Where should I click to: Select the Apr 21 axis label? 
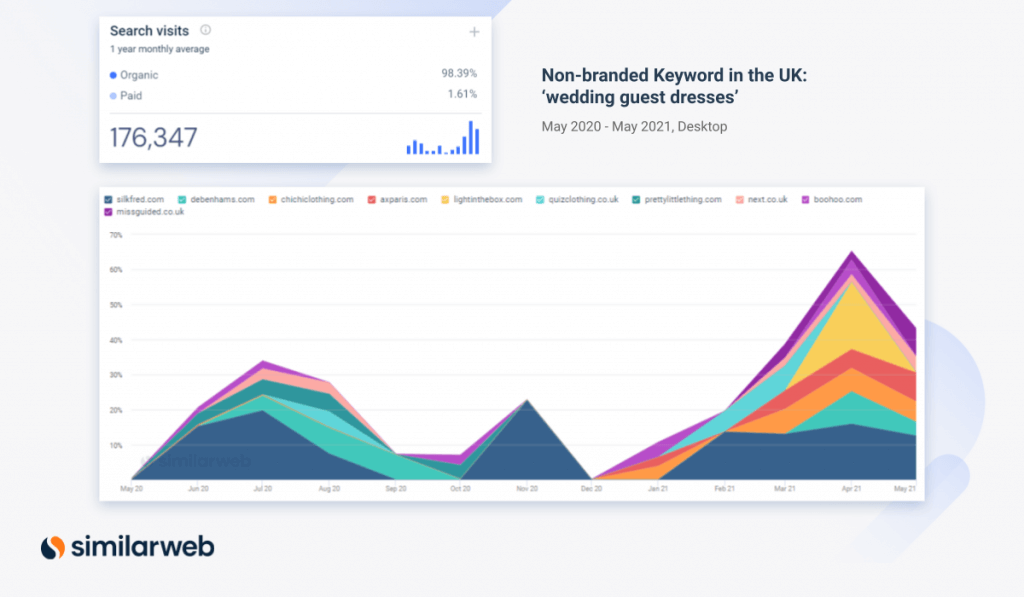[x=851, y=489]
